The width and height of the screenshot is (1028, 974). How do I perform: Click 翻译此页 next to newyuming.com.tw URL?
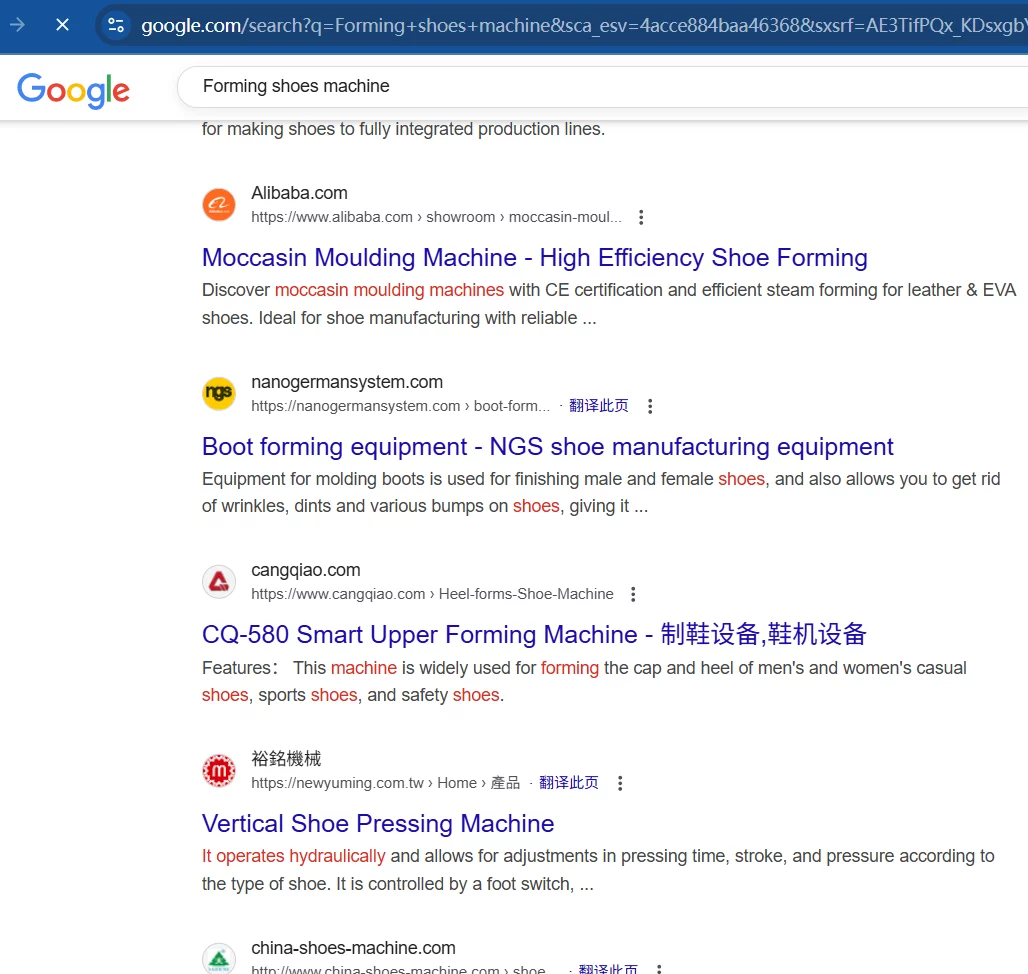coord(569,783)
